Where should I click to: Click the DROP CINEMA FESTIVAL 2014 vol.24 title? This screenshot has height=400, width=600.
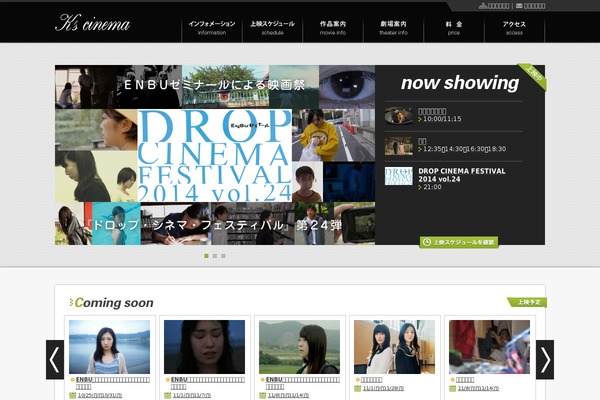point(461,175)
